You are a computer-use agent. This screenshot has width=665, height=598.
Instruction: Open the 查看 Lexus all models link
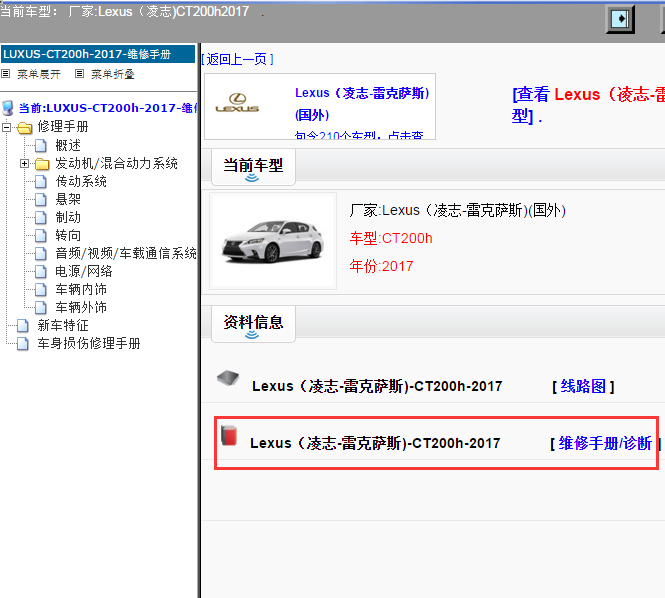tap(588, 105)
